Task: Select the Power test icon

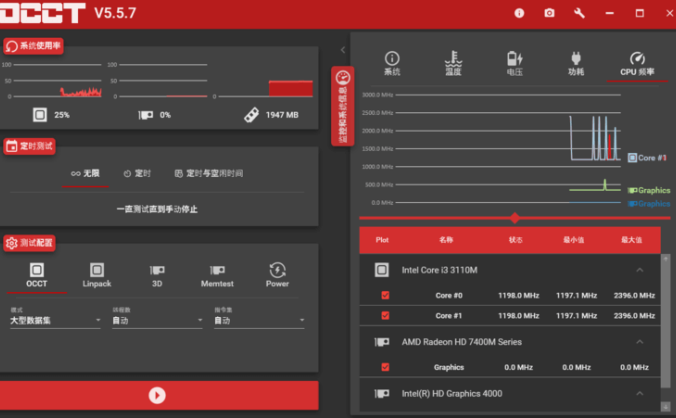Action: [x=277, y=270]
